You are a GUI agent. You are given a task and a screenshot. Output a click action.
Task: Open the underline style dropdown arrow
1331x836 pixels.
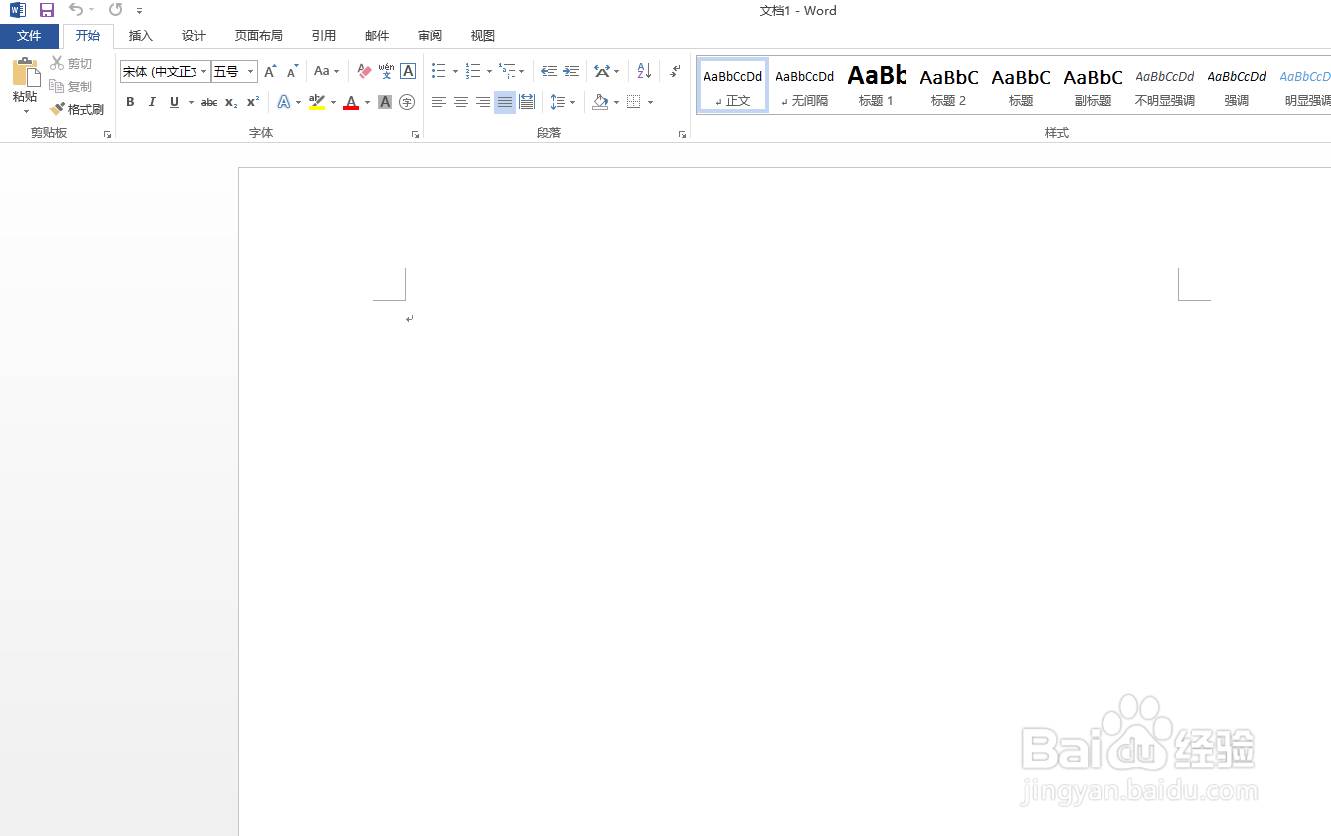191,102
